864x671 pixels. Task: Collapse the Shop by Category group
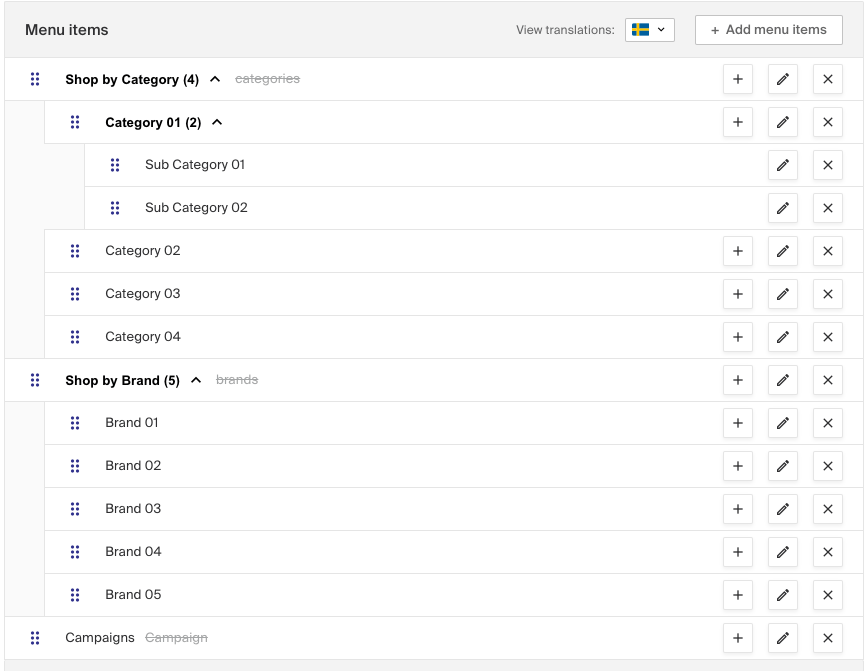[215, 79]
